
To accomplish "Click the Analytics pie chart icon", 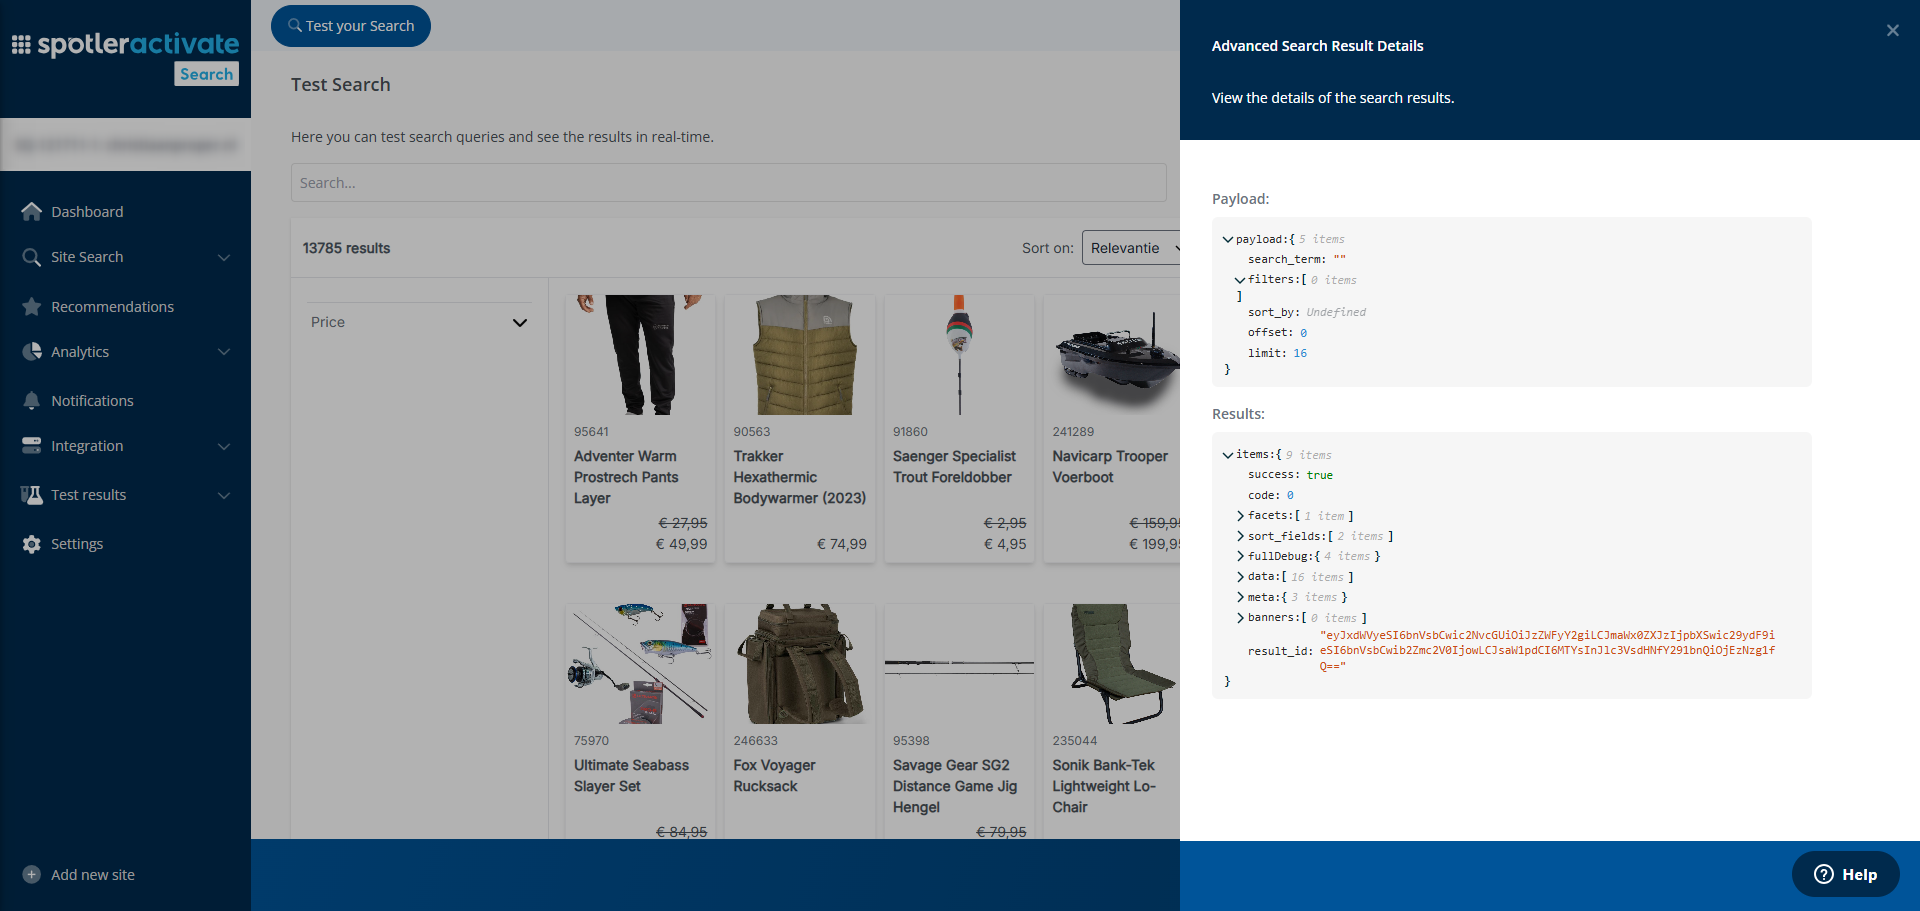I will click(32, 352).
